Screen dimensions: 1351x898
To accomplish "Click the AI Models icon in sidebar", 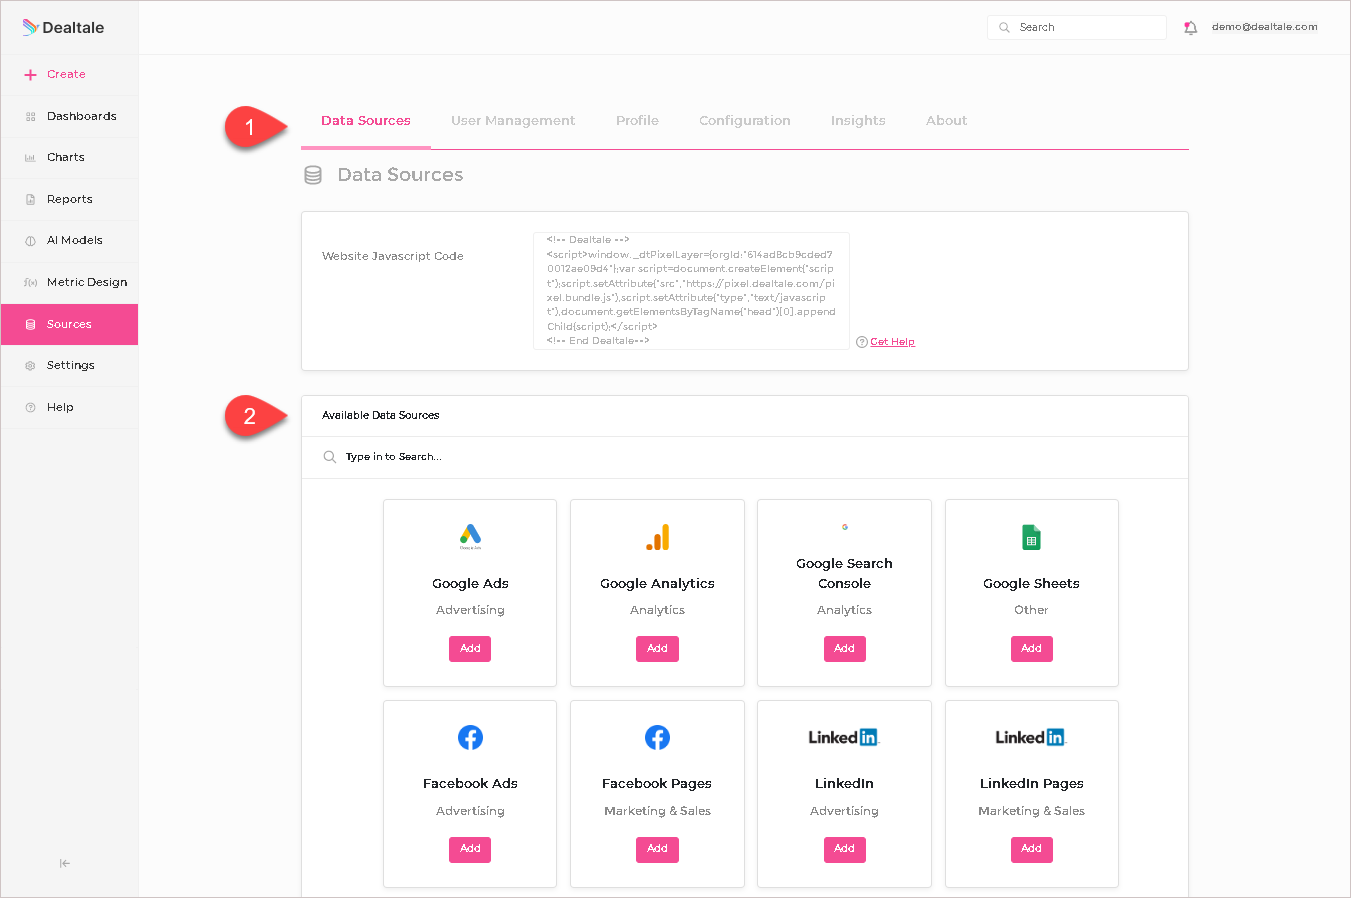I will [x=30, y=241].
